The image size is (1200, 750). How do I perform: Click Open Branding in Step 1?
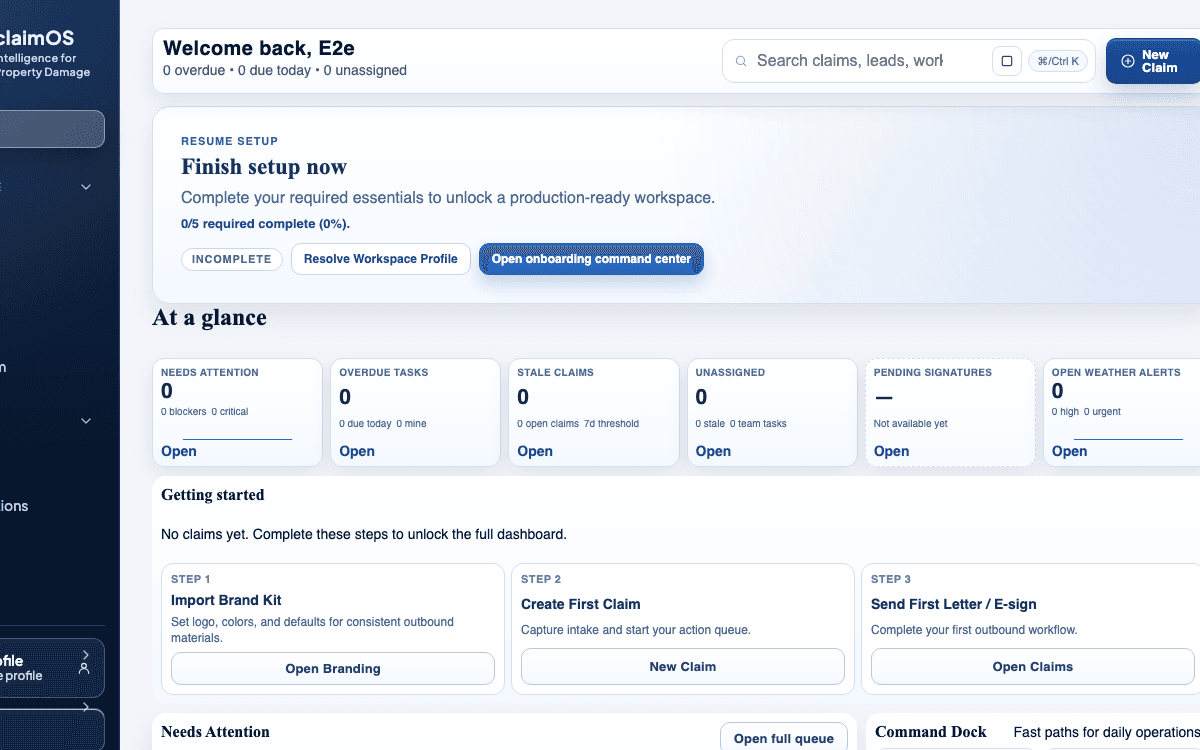[333, 668]
